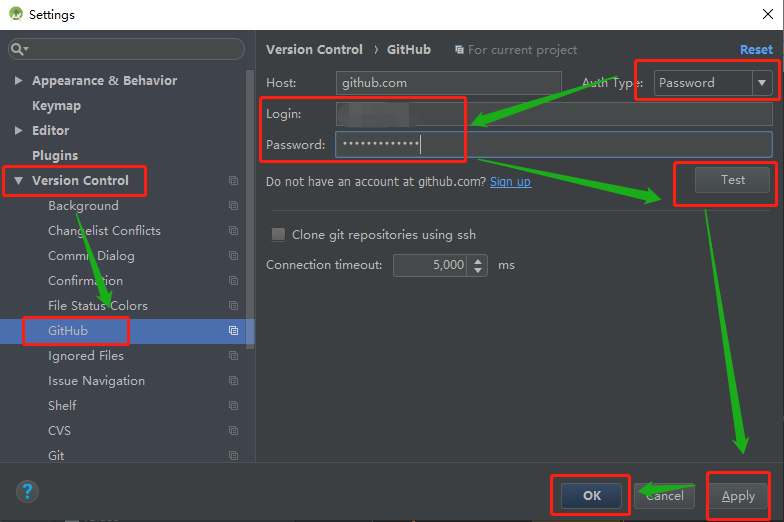Click project-level icon beside Confirmation
The height and width of the screenshot is (522, 784).
(x=234, y=280)
